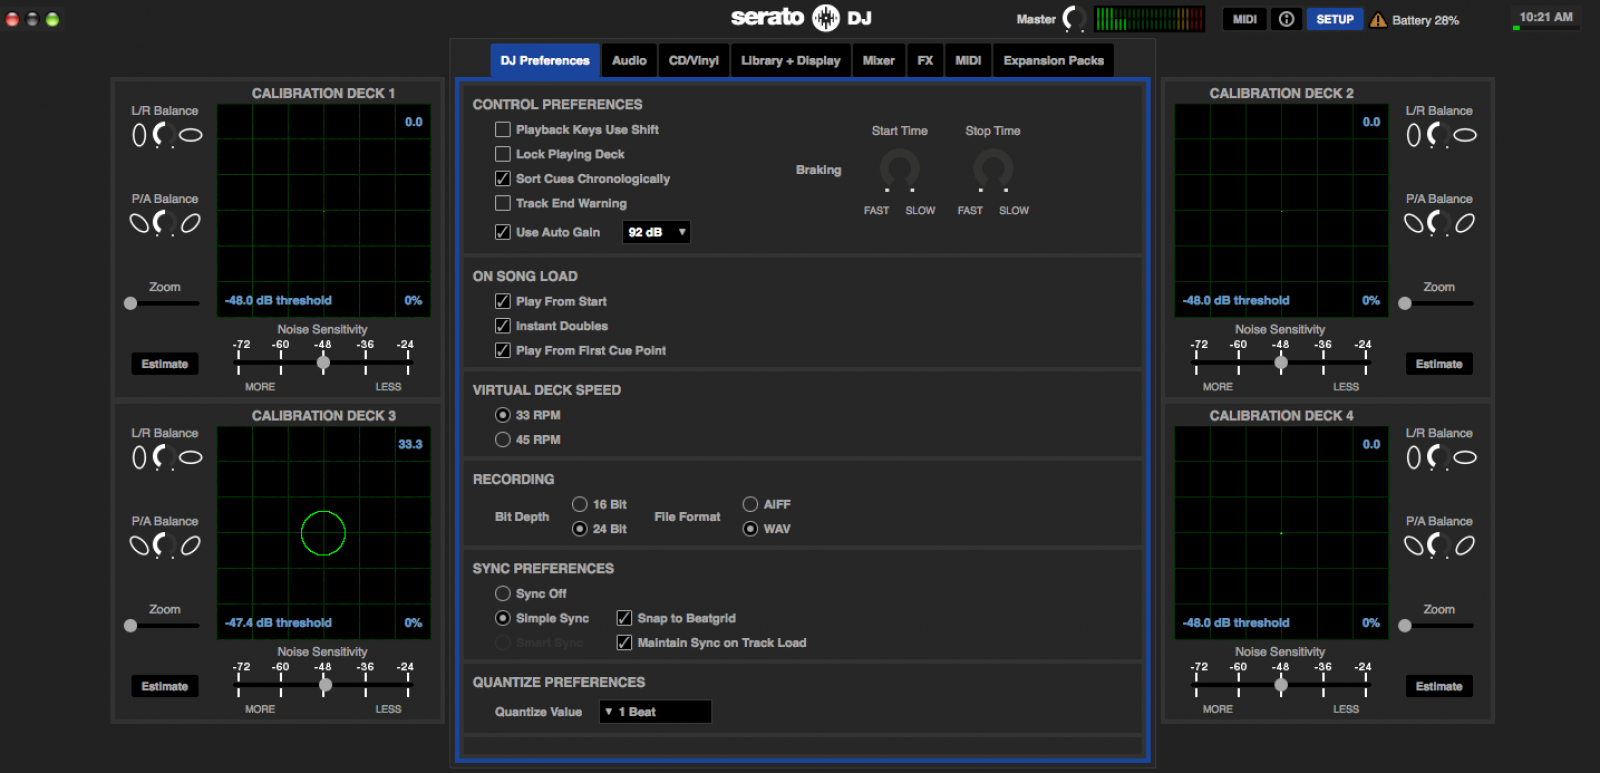
Task: Select WAV file format
Action: point(750,529)
